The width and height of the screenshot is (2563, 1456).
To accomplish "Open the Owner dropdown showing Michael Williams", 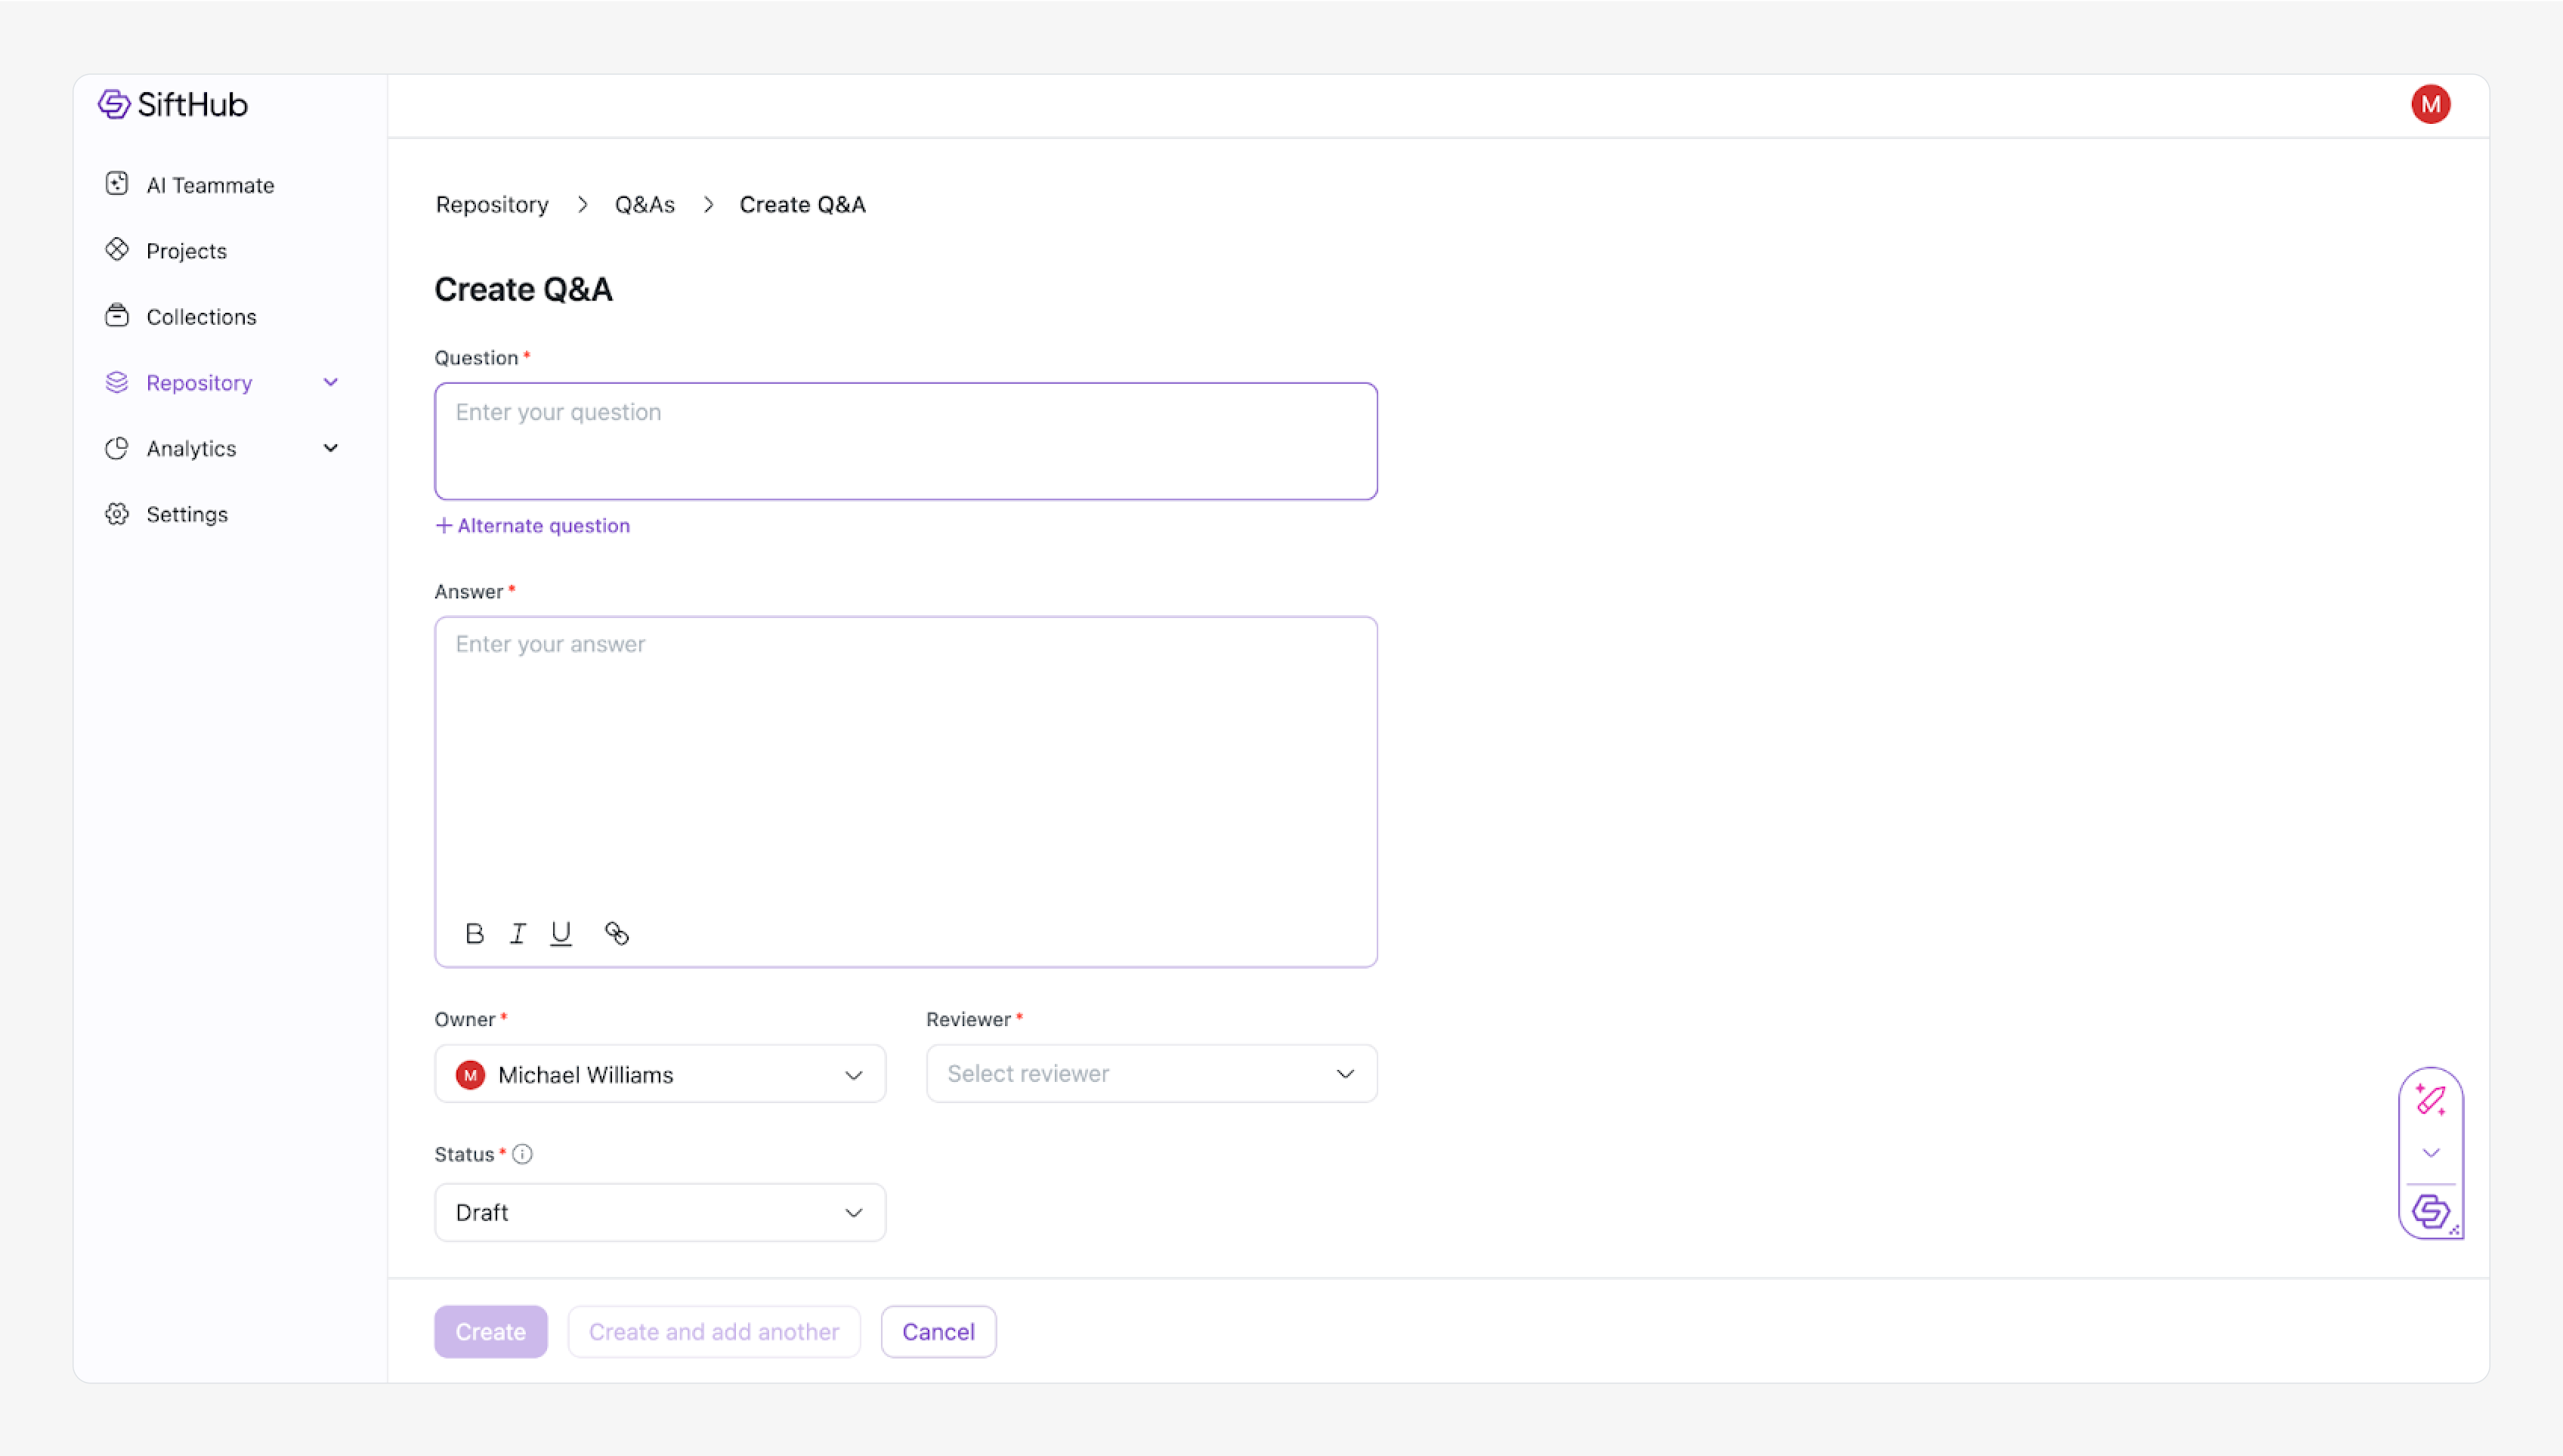I will tap(660, 1074).
